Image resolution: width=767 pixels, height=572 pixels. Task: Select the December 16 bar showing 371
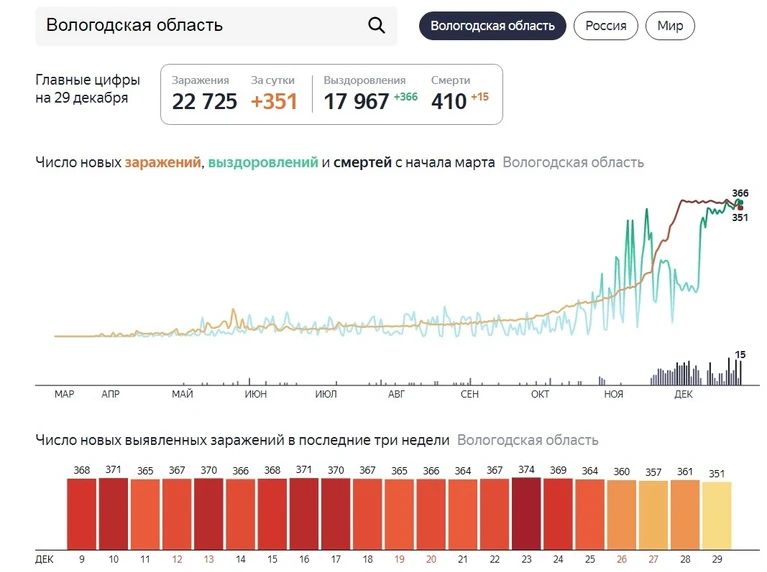pyautogui.click(x=304, y=514)
